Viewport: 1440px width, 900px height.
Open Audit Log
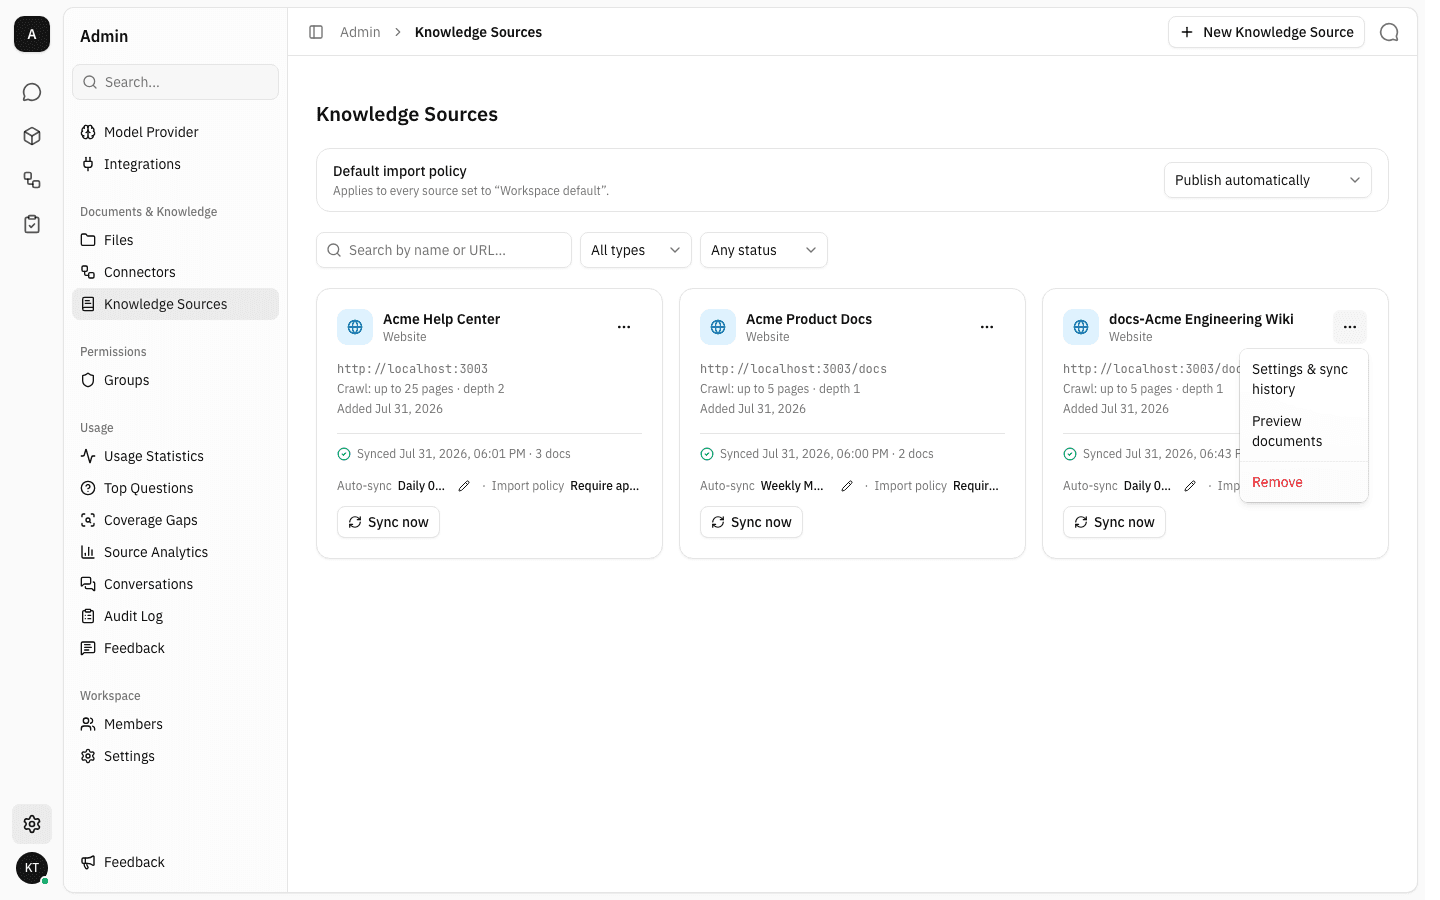click(175, 616)
